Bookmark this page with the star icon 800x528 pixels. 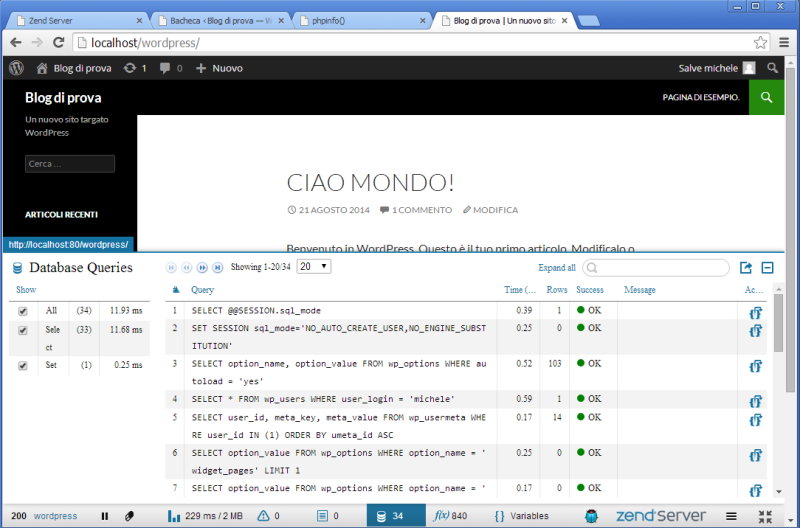coord(760,42)
